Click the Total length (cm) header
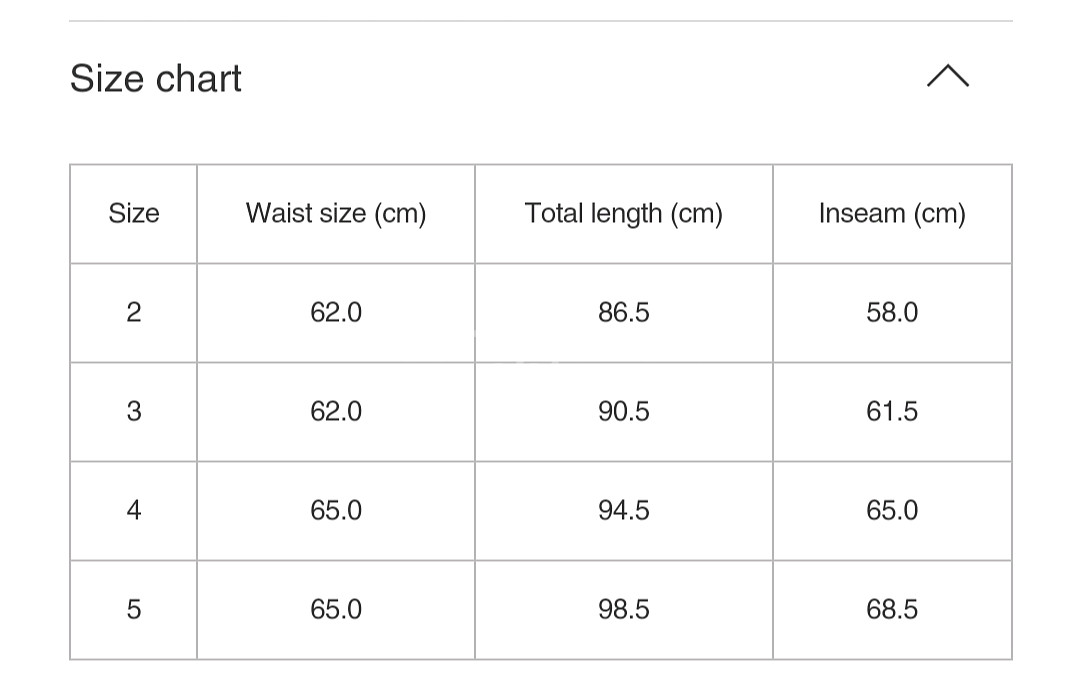Screen dimensions: 1080x690 (x=624, y=213)
